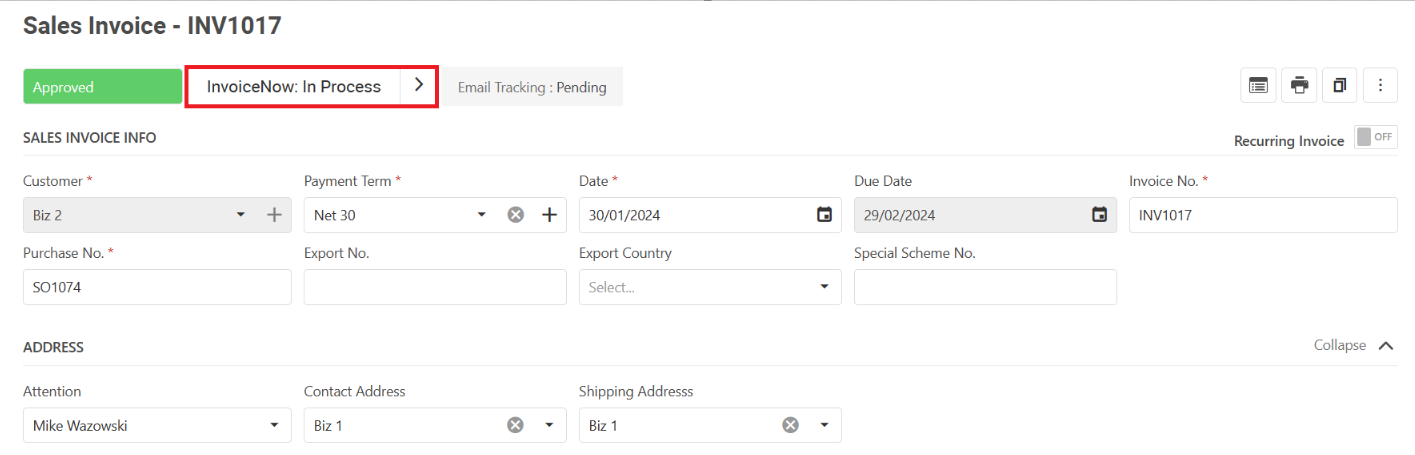Expand the Attention dropdown for Mike Wazowski
The width and height of the screenshot is (1415, 455).
click(x=274, y=425)
